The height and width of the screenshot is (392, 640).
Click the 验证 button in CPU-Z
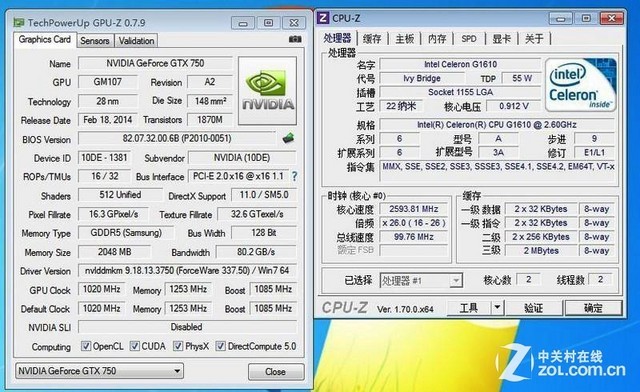coord(533,308)
